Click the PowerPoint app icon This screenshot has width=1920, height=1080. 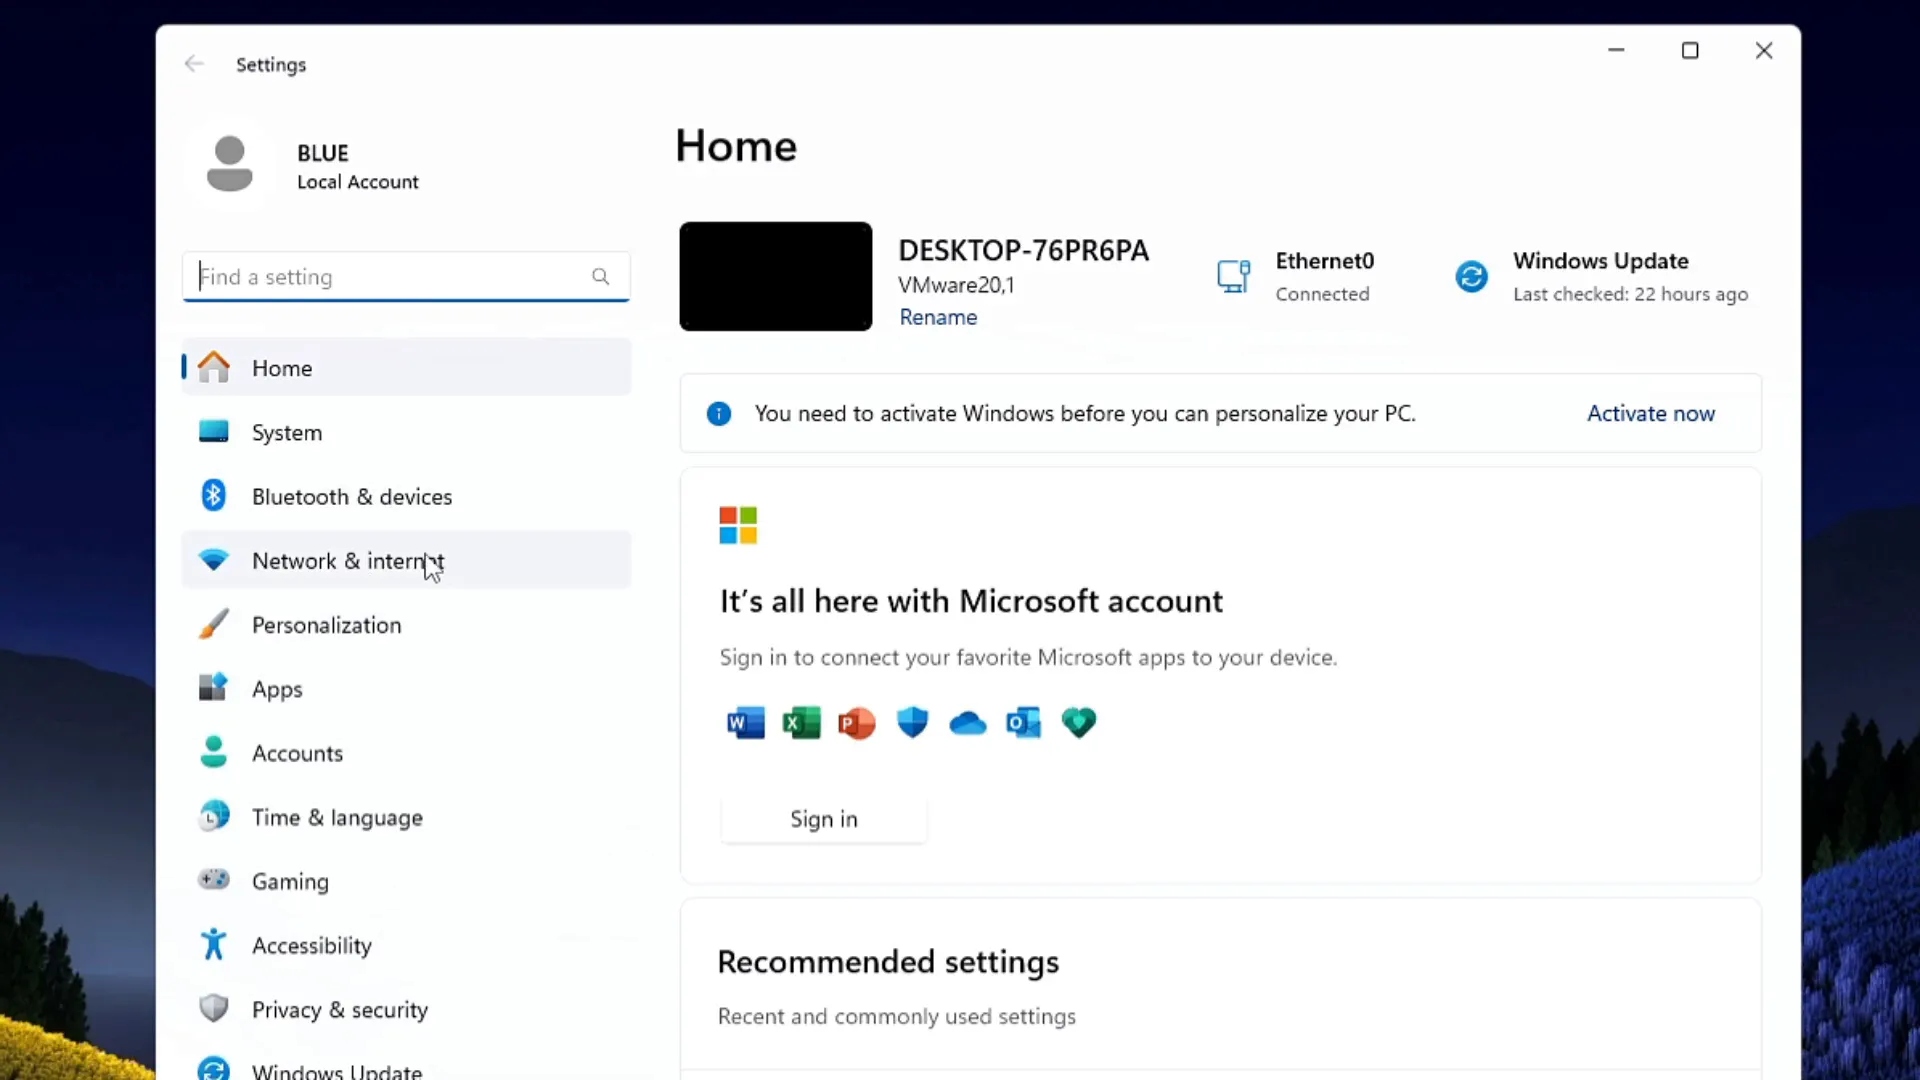pyautogui.click(x=857, y=722)
